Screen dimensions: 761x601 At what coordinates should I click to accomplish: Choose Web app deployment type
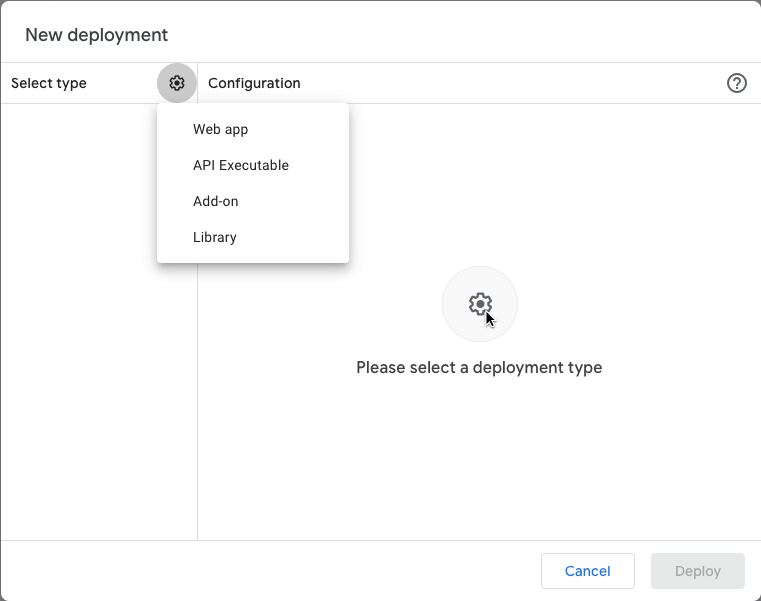(x=253, y=130)
